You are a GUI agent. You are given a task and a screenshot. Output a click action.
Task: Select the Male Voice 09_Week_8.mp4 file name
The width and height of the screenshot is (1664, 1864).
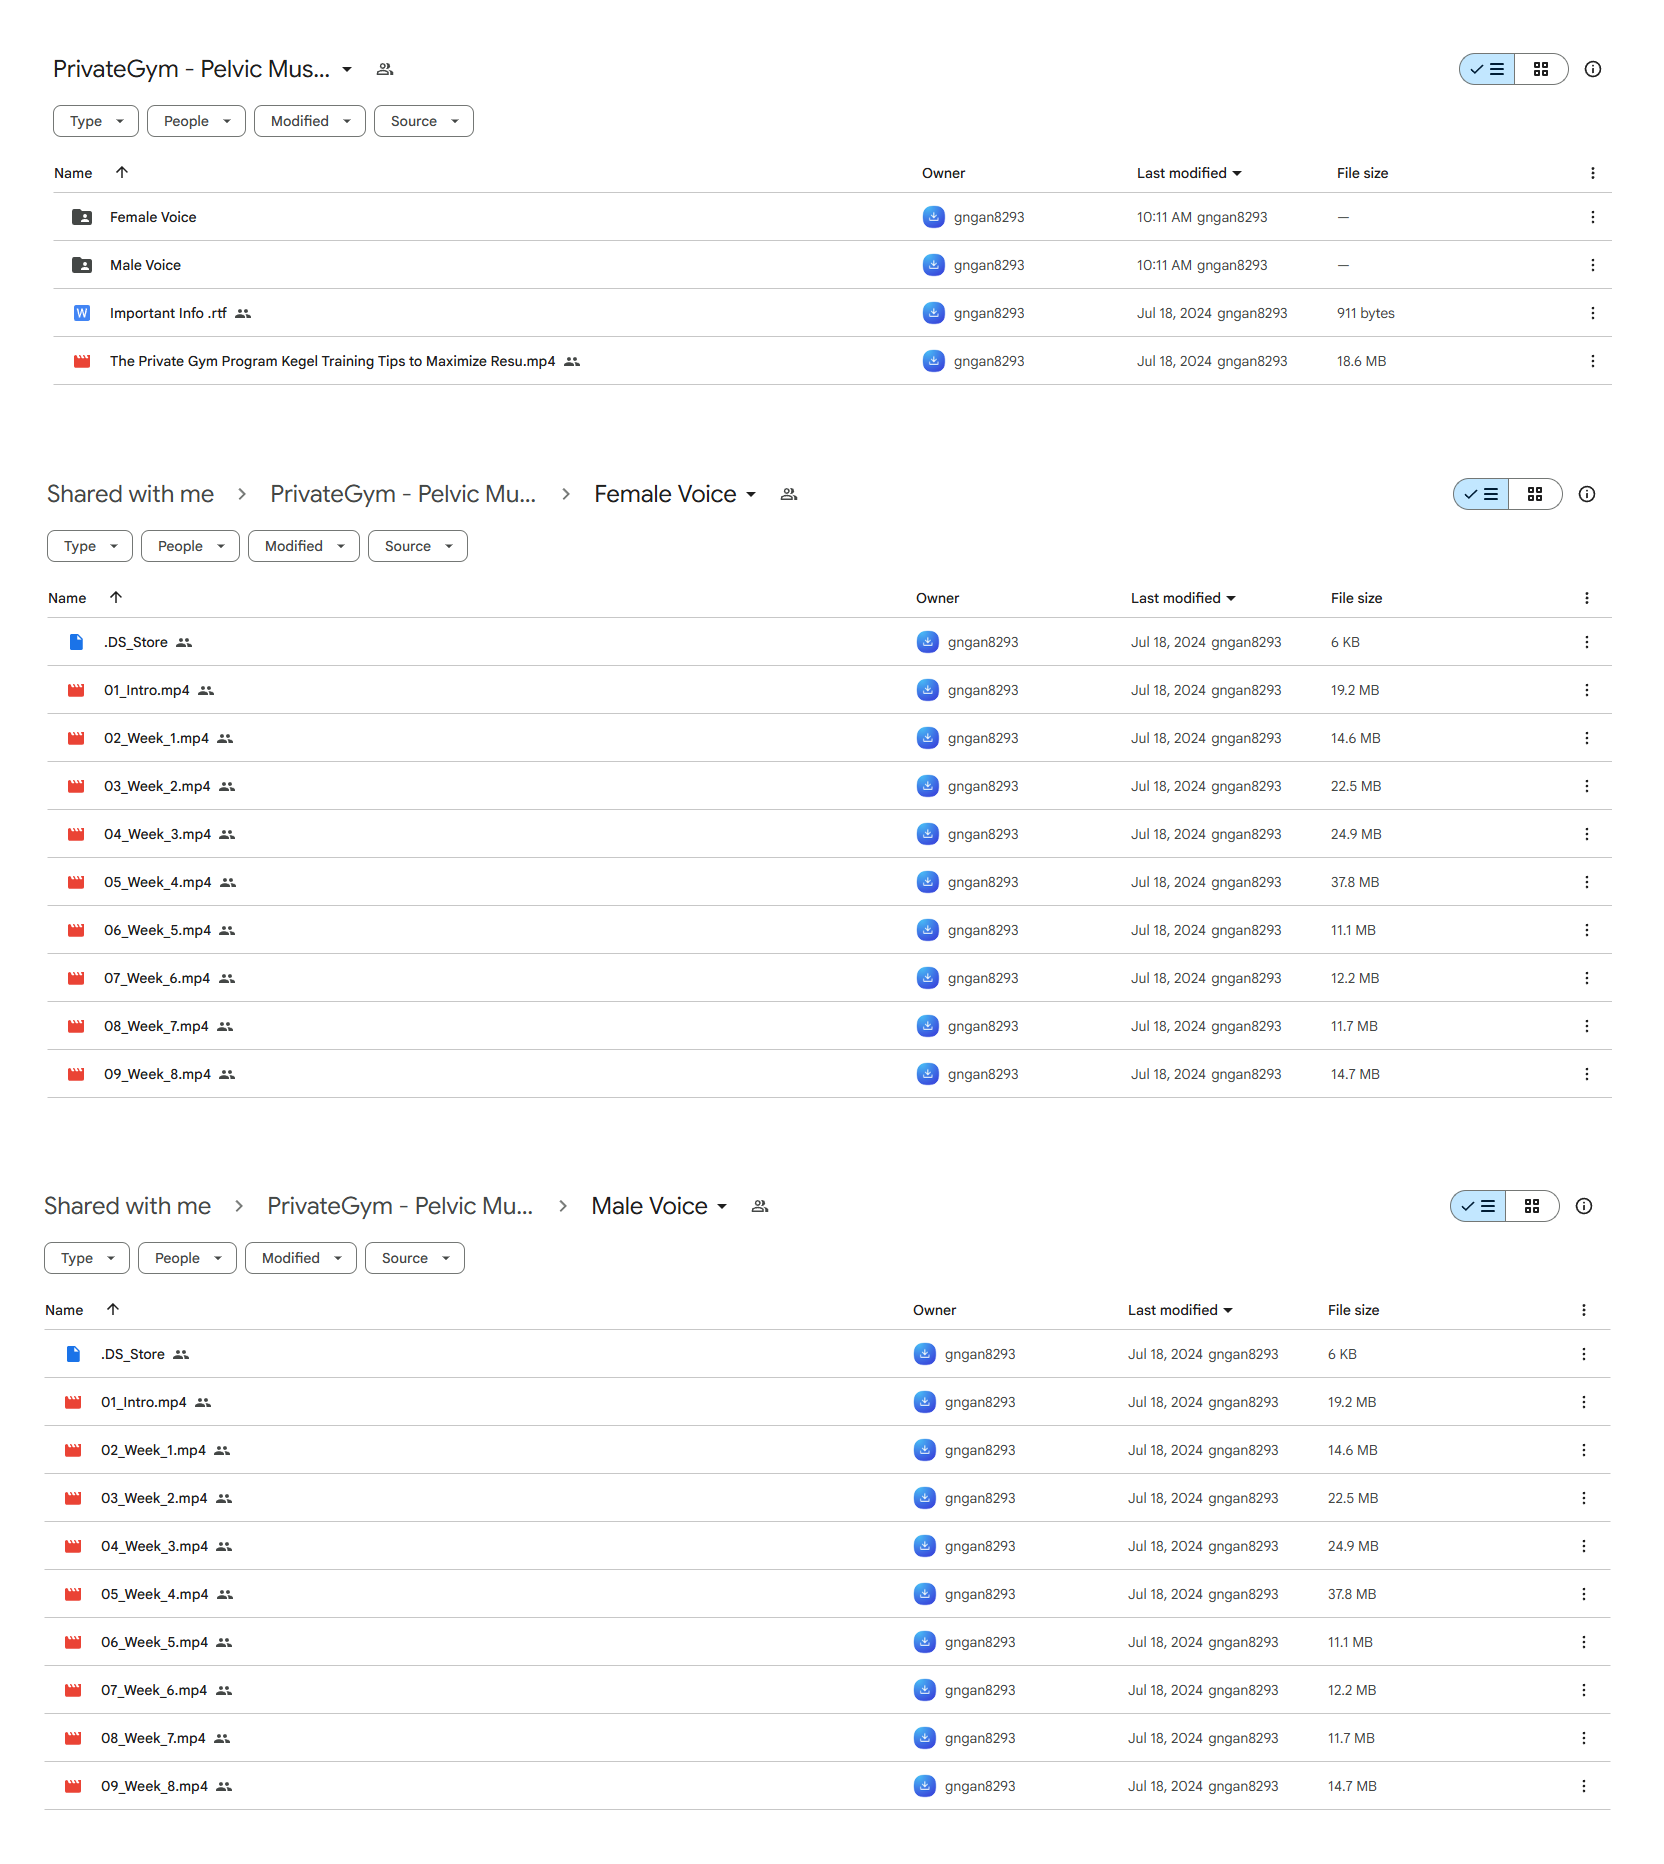pyautogui.click(x=154, y=1786)
